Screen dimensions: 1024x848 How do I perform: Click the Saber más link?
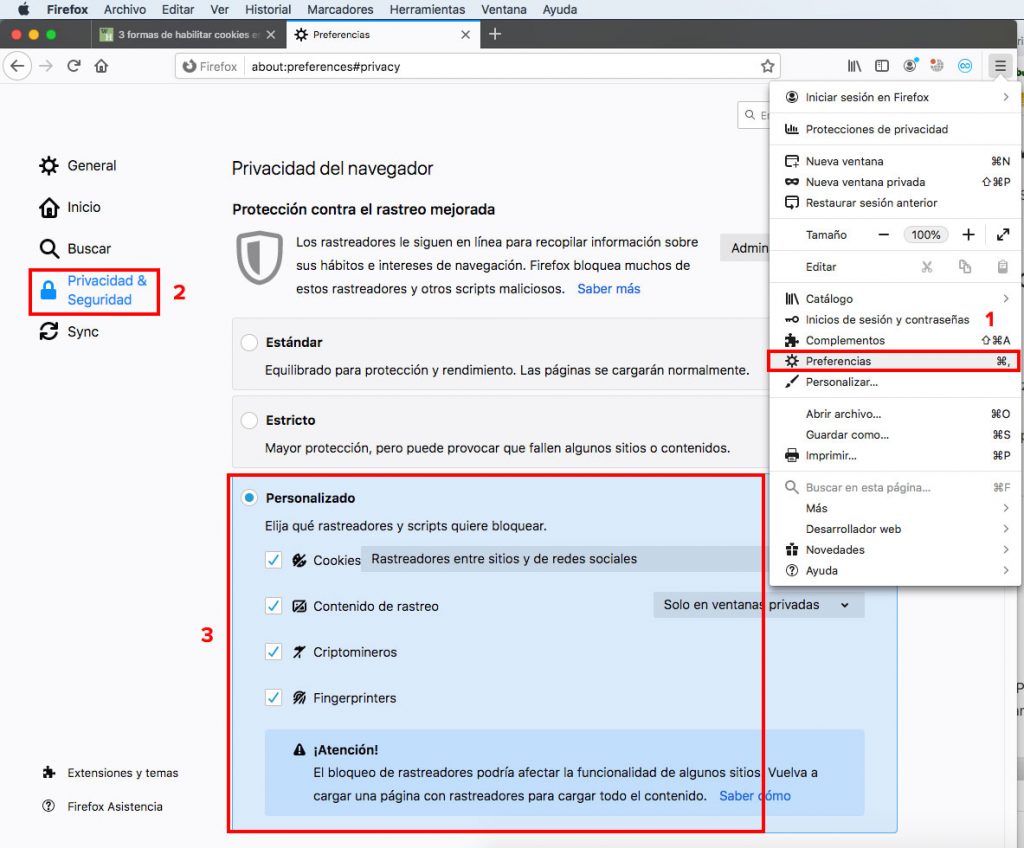point(609,289)
